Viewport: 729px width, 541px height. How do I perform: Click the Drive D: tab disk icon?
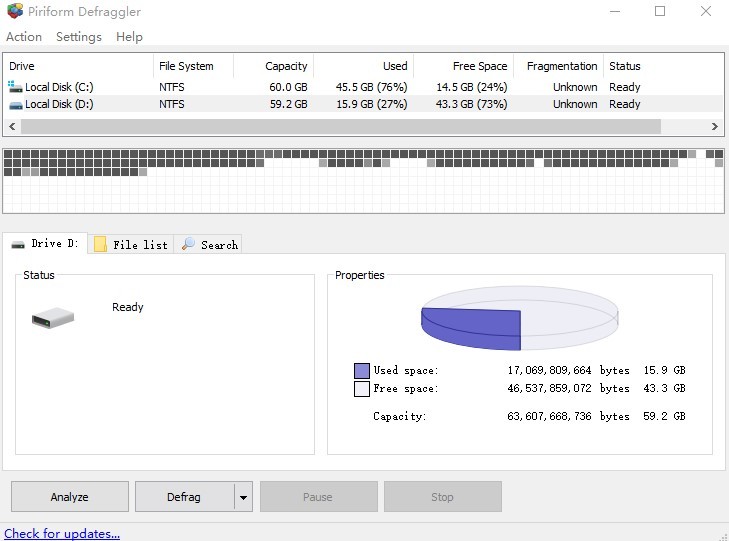(x=18, y=244)
